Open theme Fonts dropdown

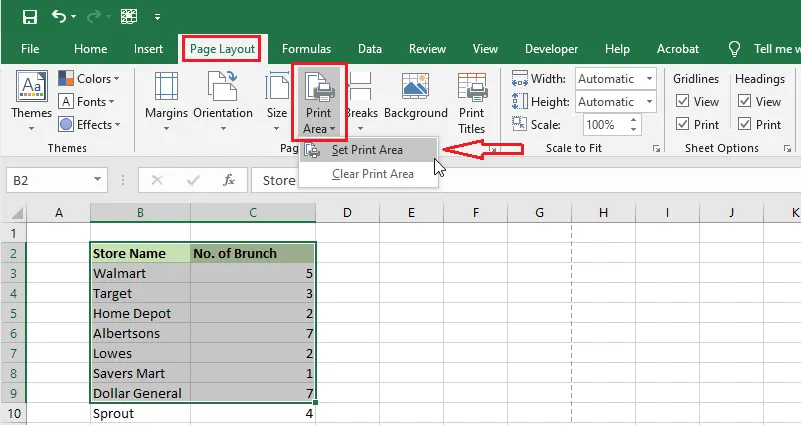click(86, 102)
